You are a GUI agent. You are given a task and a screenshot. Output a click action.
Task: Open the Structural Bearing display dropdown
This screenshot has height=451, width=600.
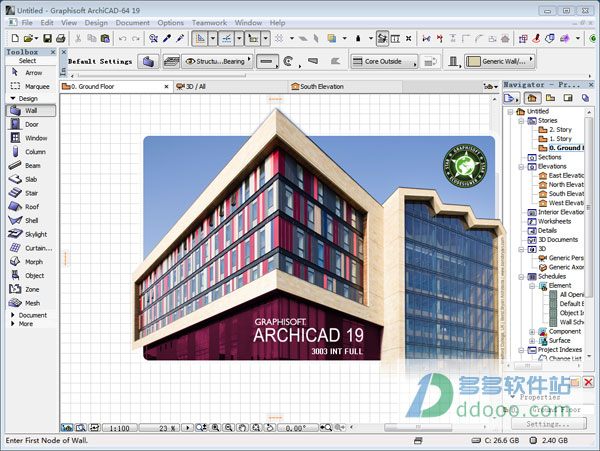pyautogui.click(x=218, y=61)
